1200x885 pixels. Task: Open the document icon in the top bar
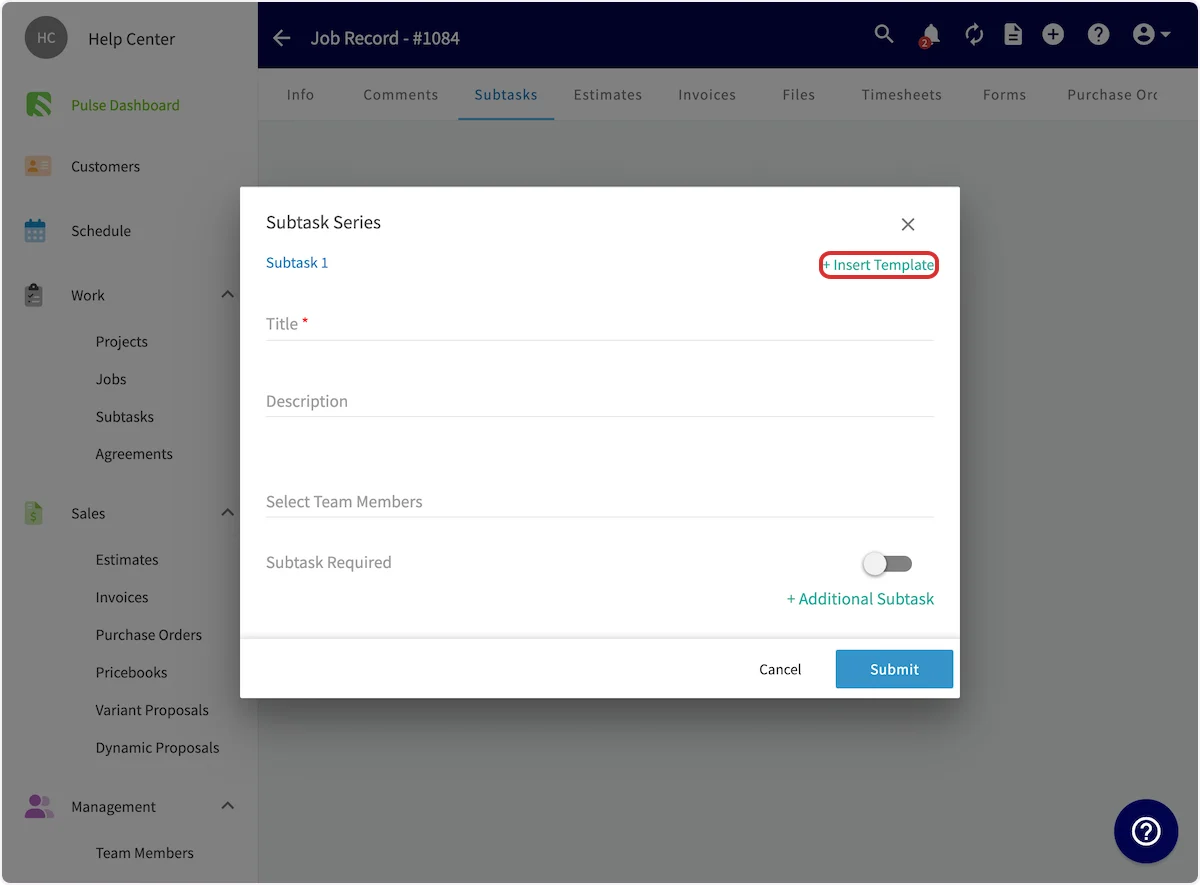(1013, 35)
